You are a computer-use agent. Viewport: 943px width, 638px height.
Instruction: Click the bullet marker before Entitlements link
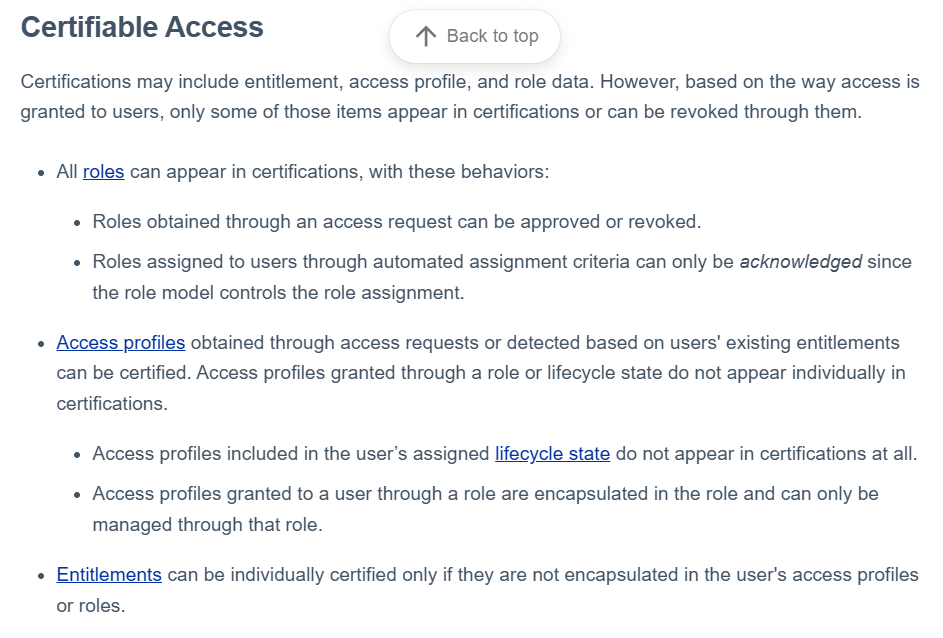point(41,576)
